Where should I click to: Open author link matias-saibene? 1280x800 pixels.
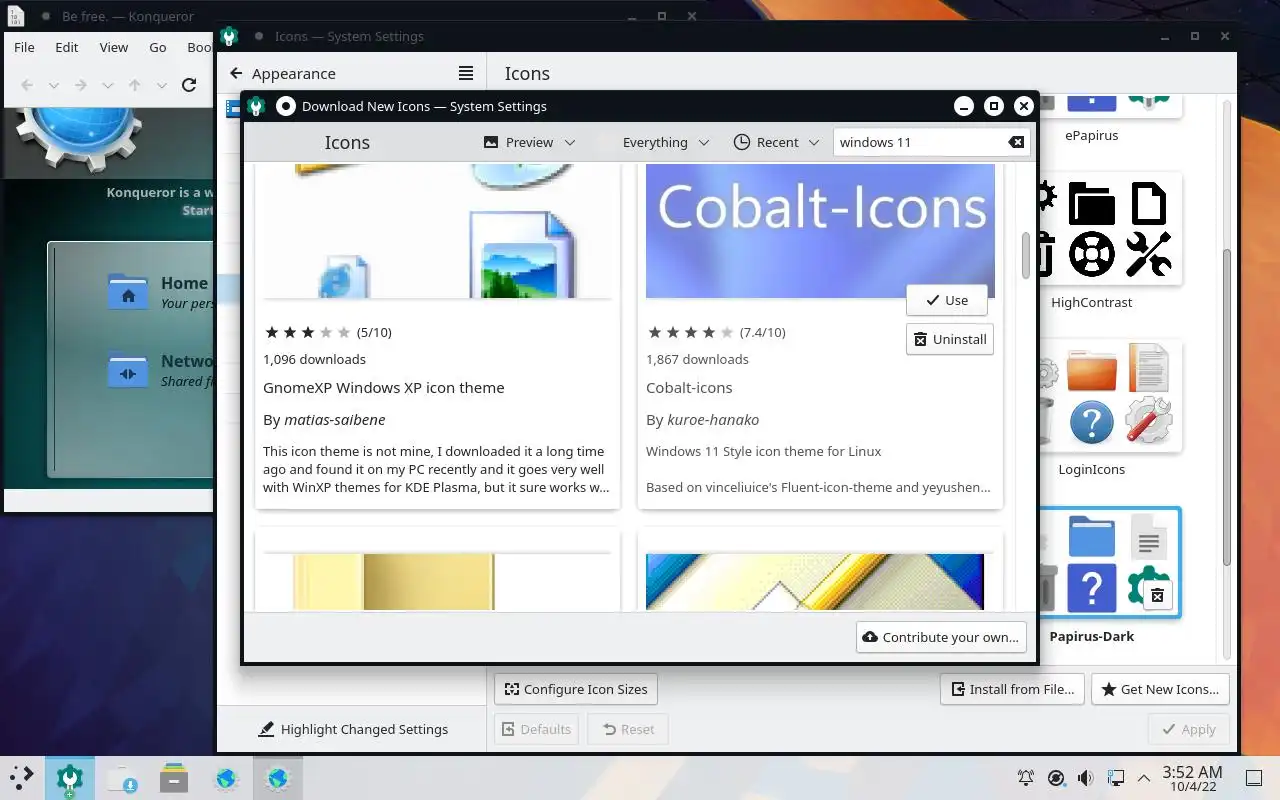pos(335,420)
